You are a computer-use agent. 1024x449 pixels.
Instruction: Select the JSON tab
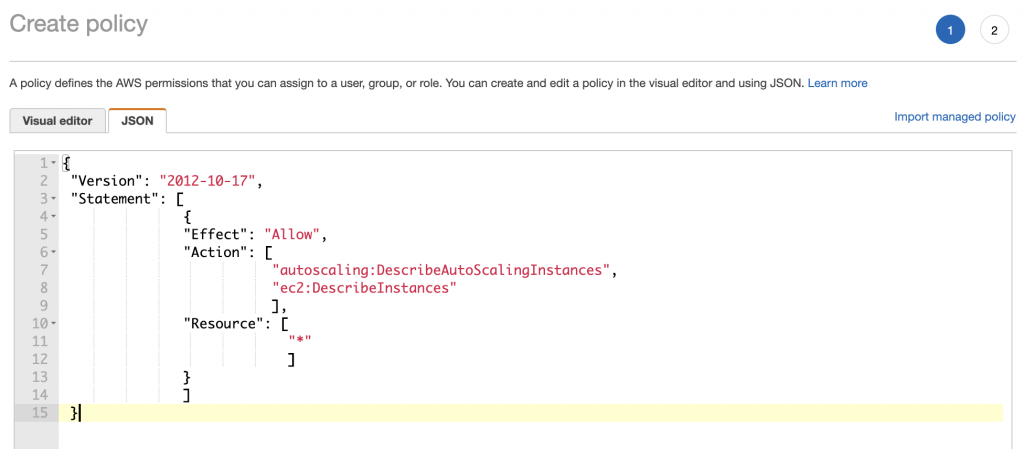coord(137,121)
